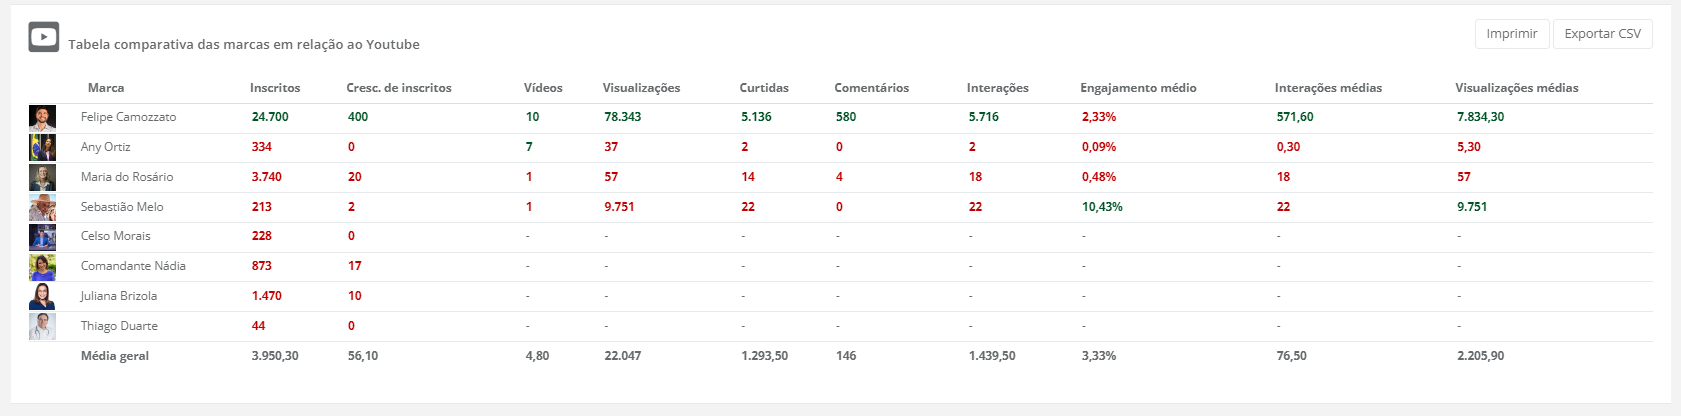
Task: Click the Curtidas column header
Action: point(764,88)
